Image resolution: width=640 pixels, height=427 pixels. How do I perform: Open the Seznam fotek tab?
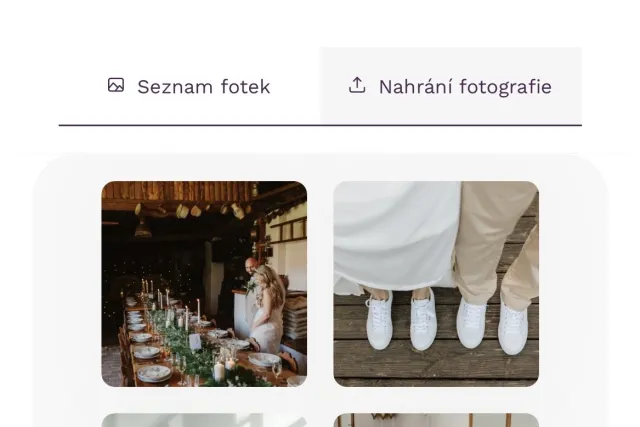[x=189, y=86]
